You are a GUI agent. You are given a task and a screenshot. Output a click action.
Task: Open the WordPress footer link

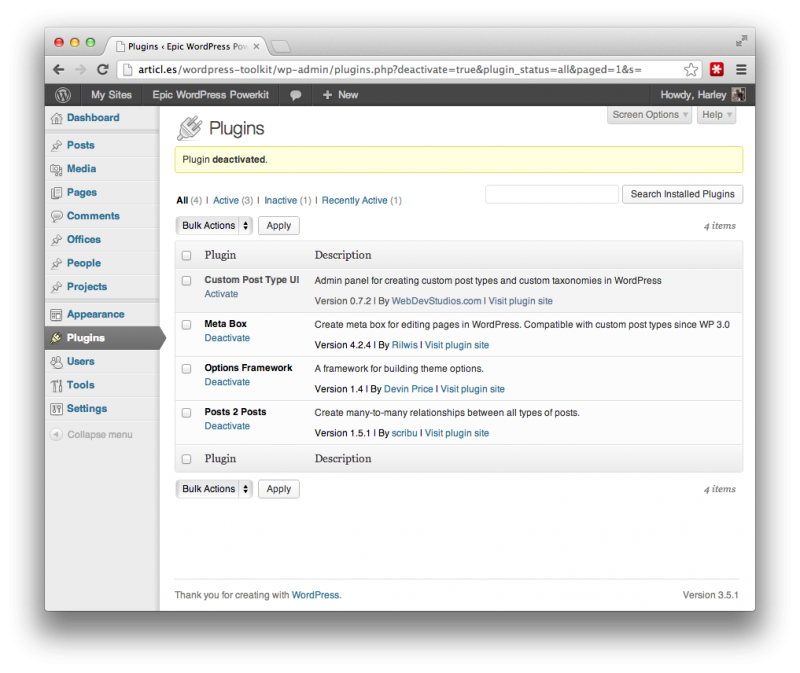315,595
